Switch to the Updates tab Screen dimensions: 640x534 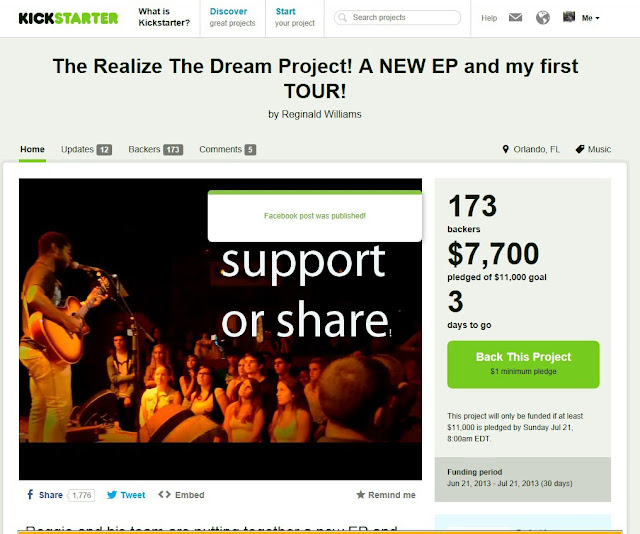(x=86, y=149)
